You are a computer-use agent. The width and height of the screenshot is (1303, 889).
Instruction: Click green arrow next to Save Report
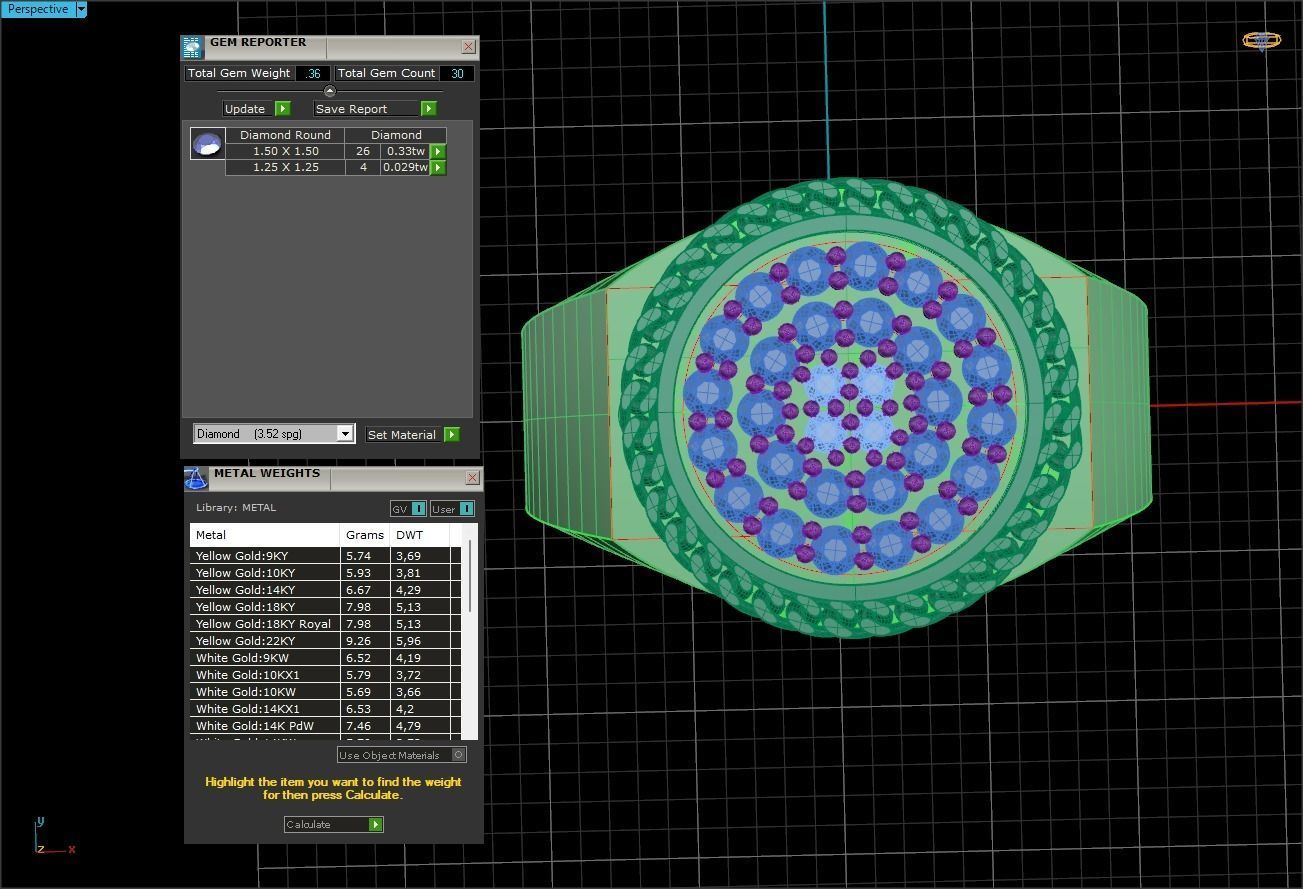[429, 108]
